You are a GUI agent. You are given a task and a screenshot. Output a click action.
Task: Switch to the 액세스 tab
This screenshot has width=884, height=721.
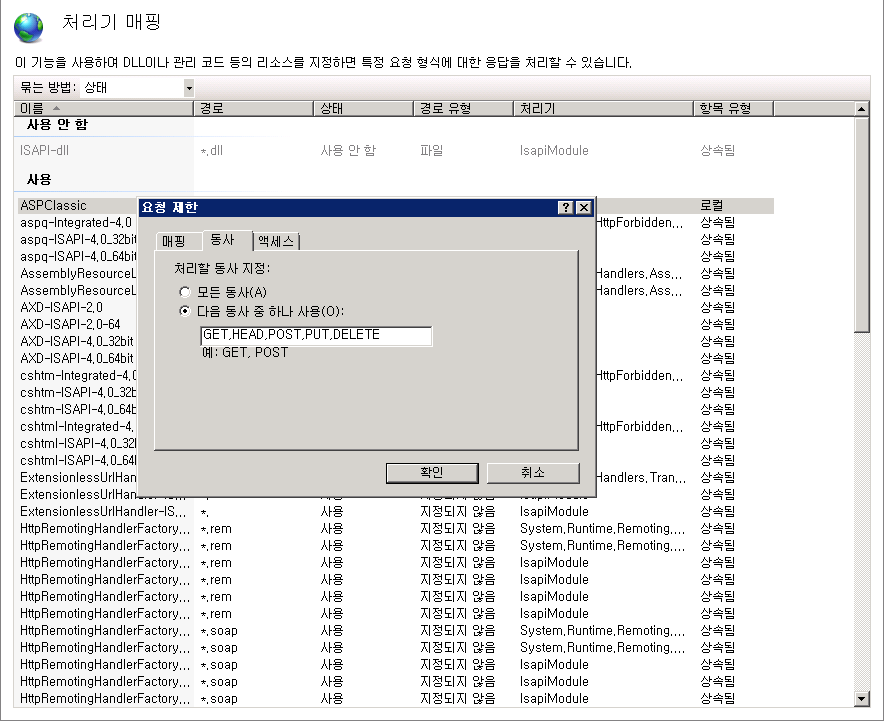[276, 241]
